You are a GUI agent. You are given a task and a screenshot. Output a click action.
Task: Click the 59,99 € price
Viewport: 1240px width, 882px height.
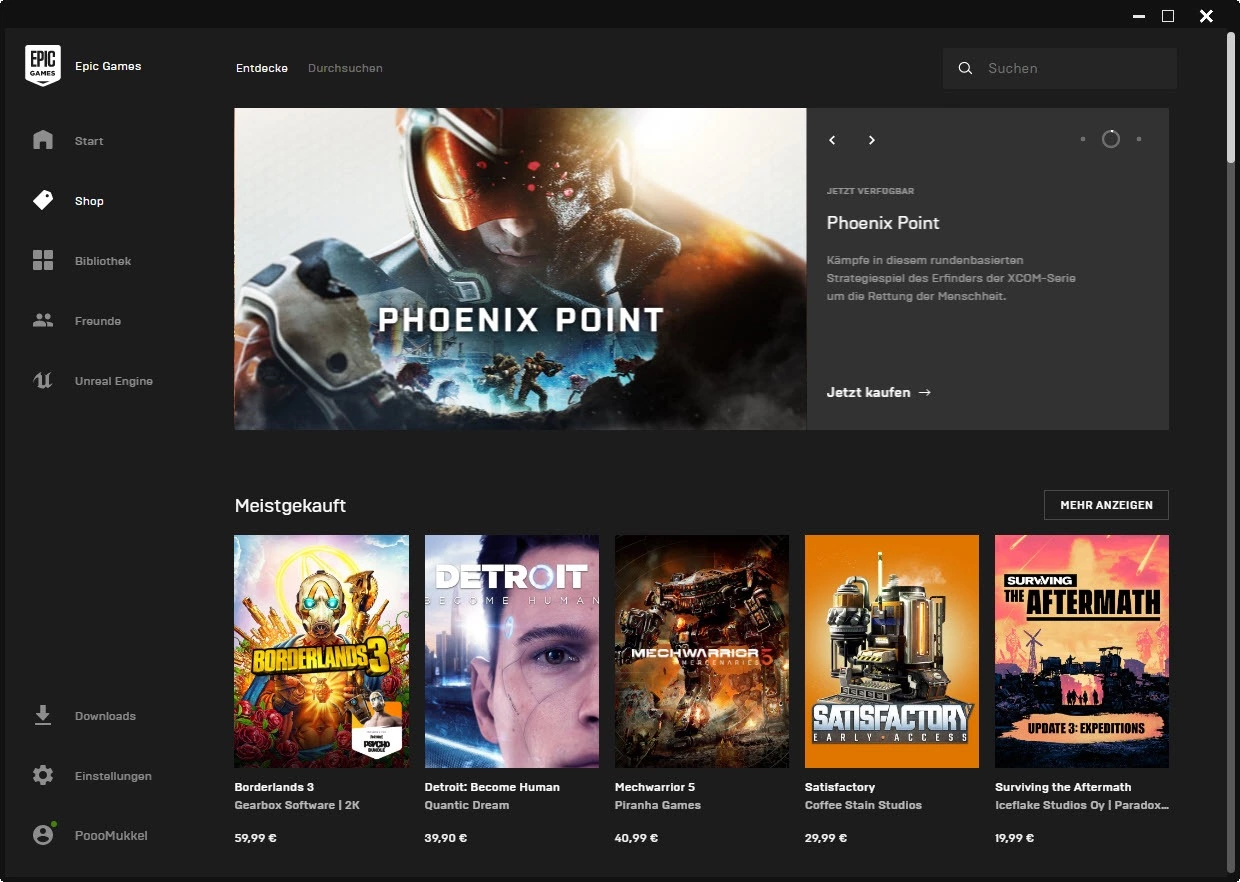coord(253,838)
